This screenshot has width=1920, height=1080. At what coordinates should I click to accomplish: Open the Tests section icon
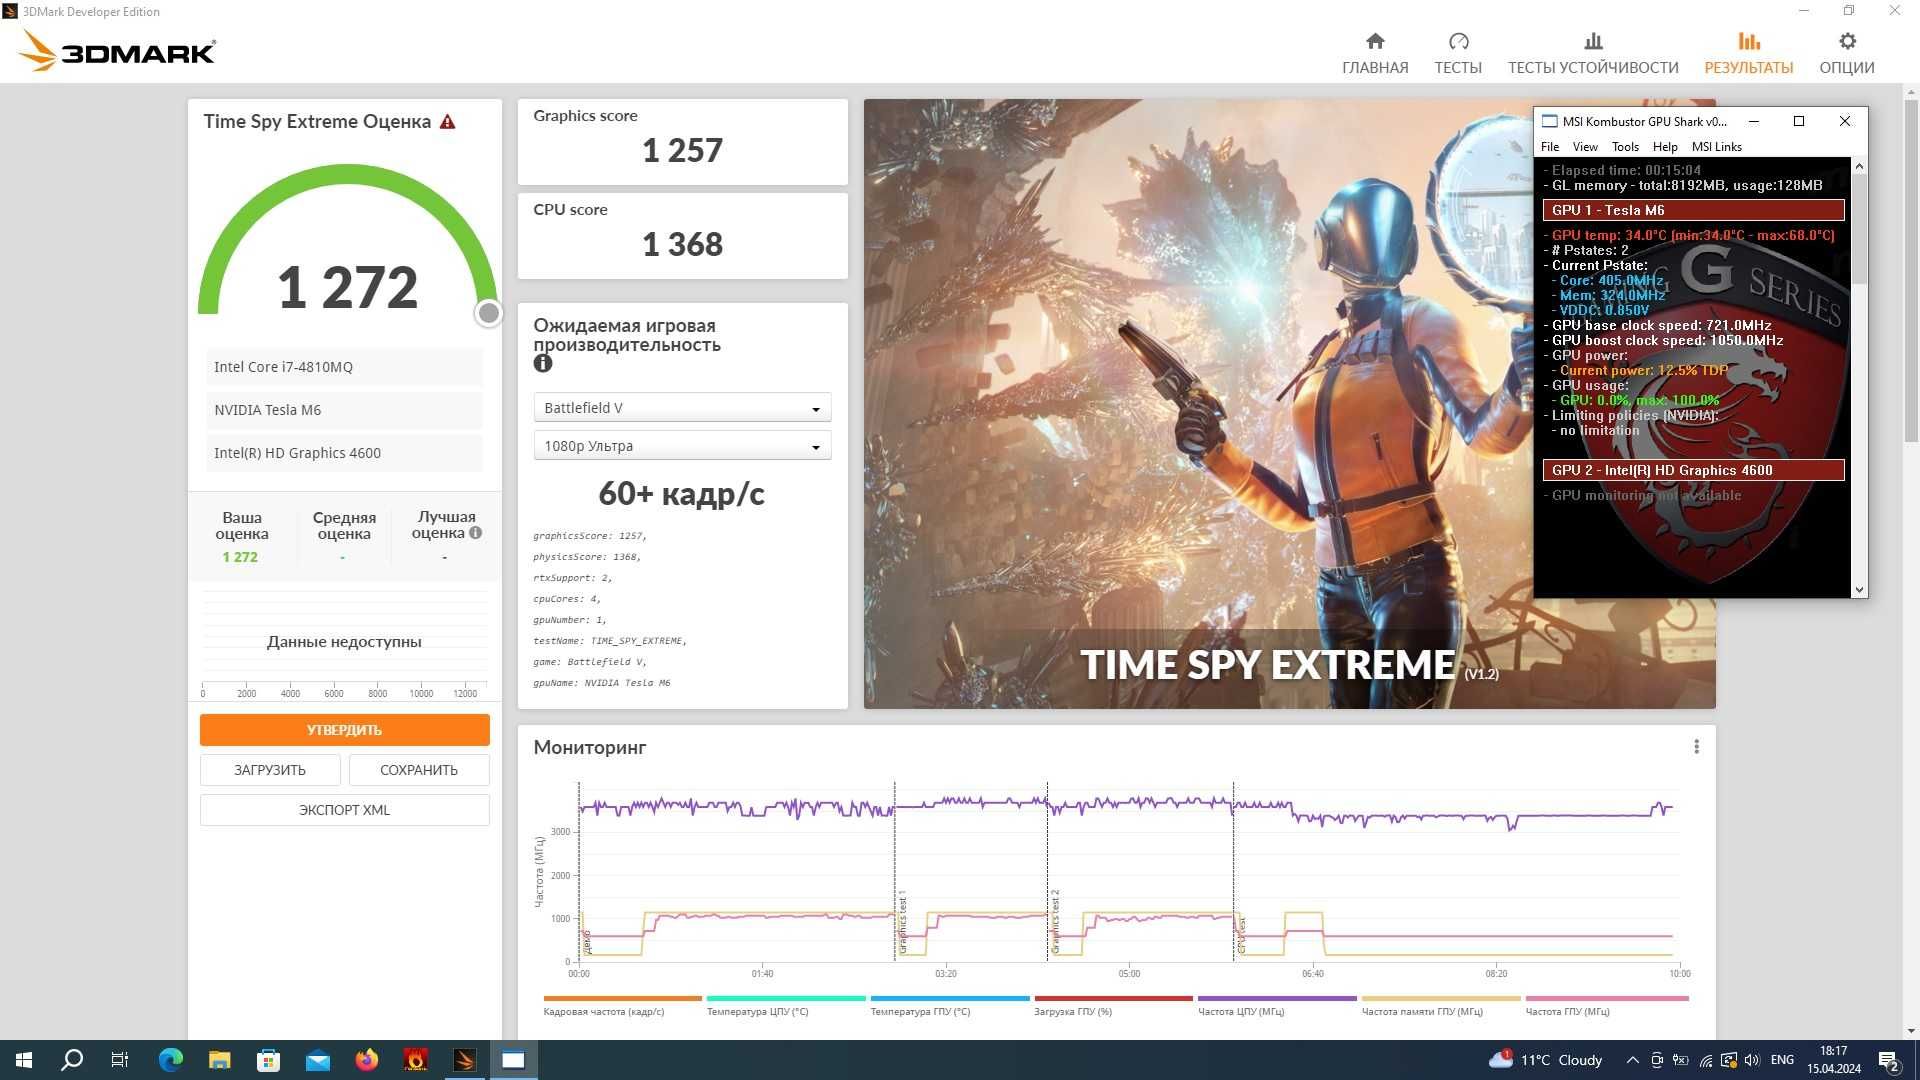point(1456,42)
